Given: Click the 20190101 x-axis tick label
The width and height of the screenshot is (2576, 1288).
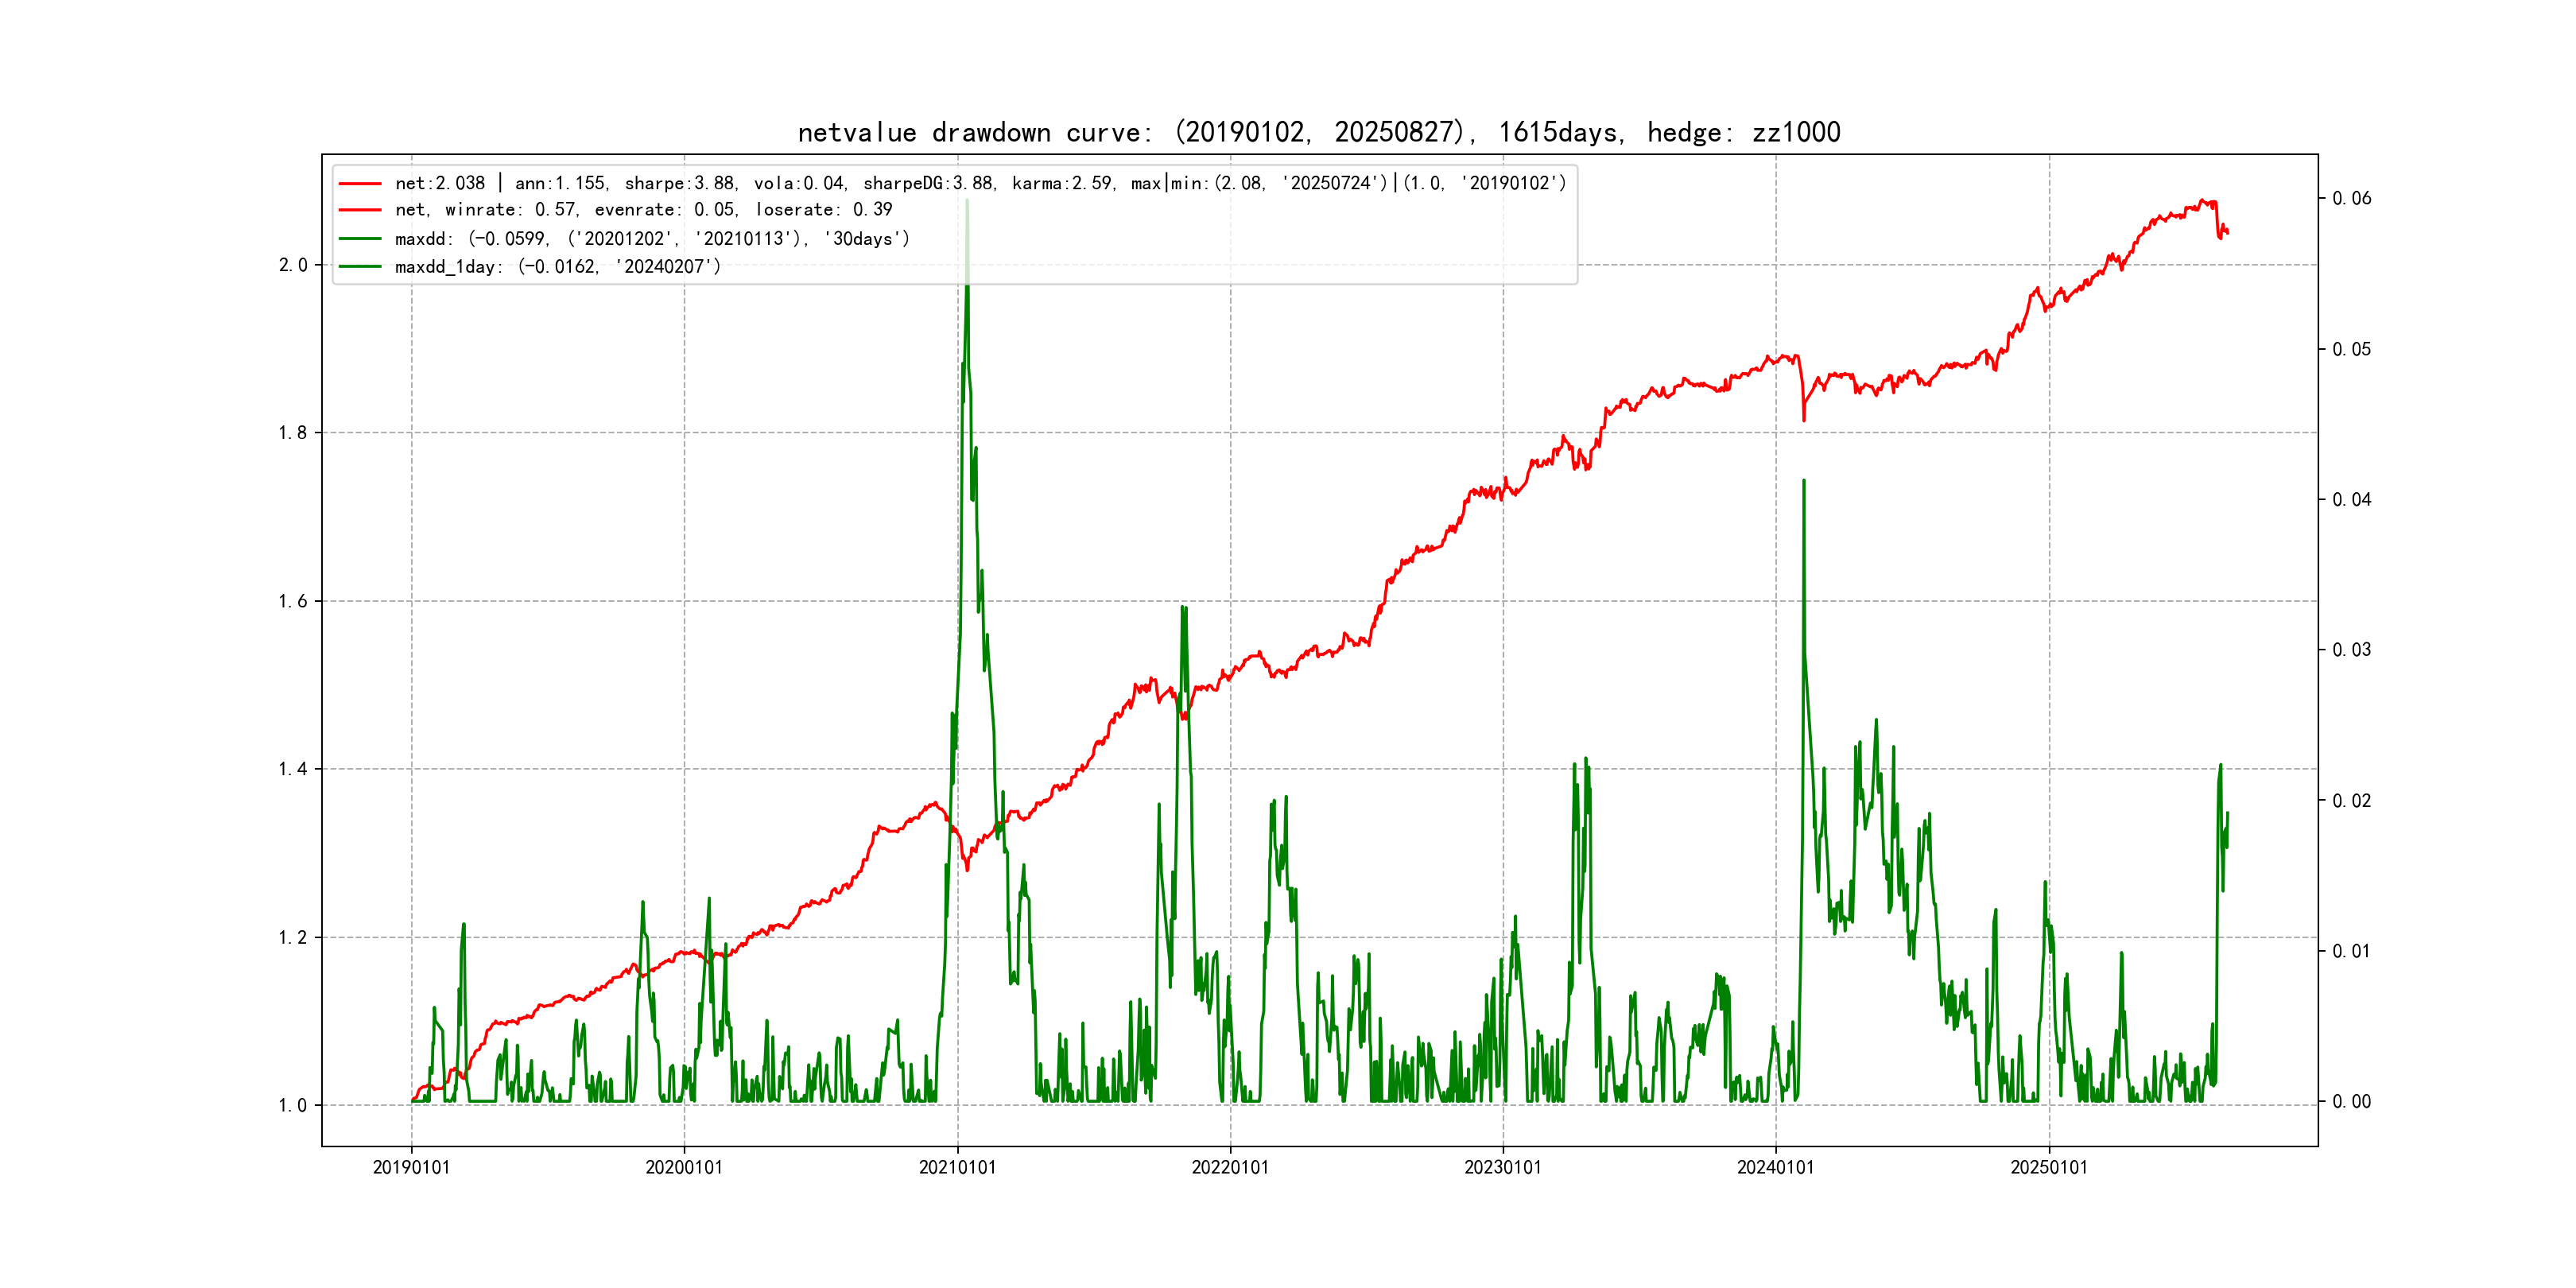Looking at the screenshot, I should click(411, 1168).
